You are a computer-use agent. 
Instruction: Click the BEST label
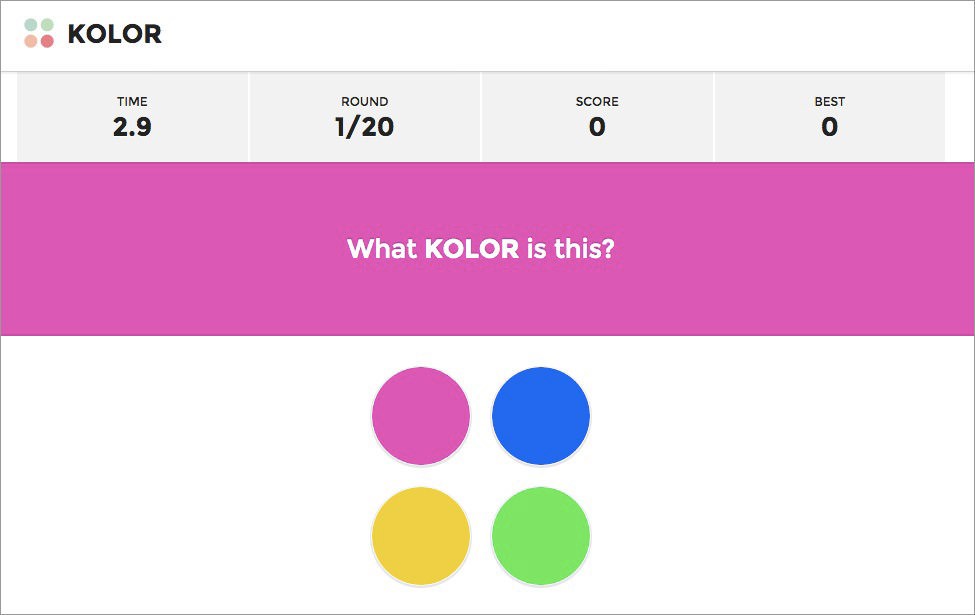829,101
